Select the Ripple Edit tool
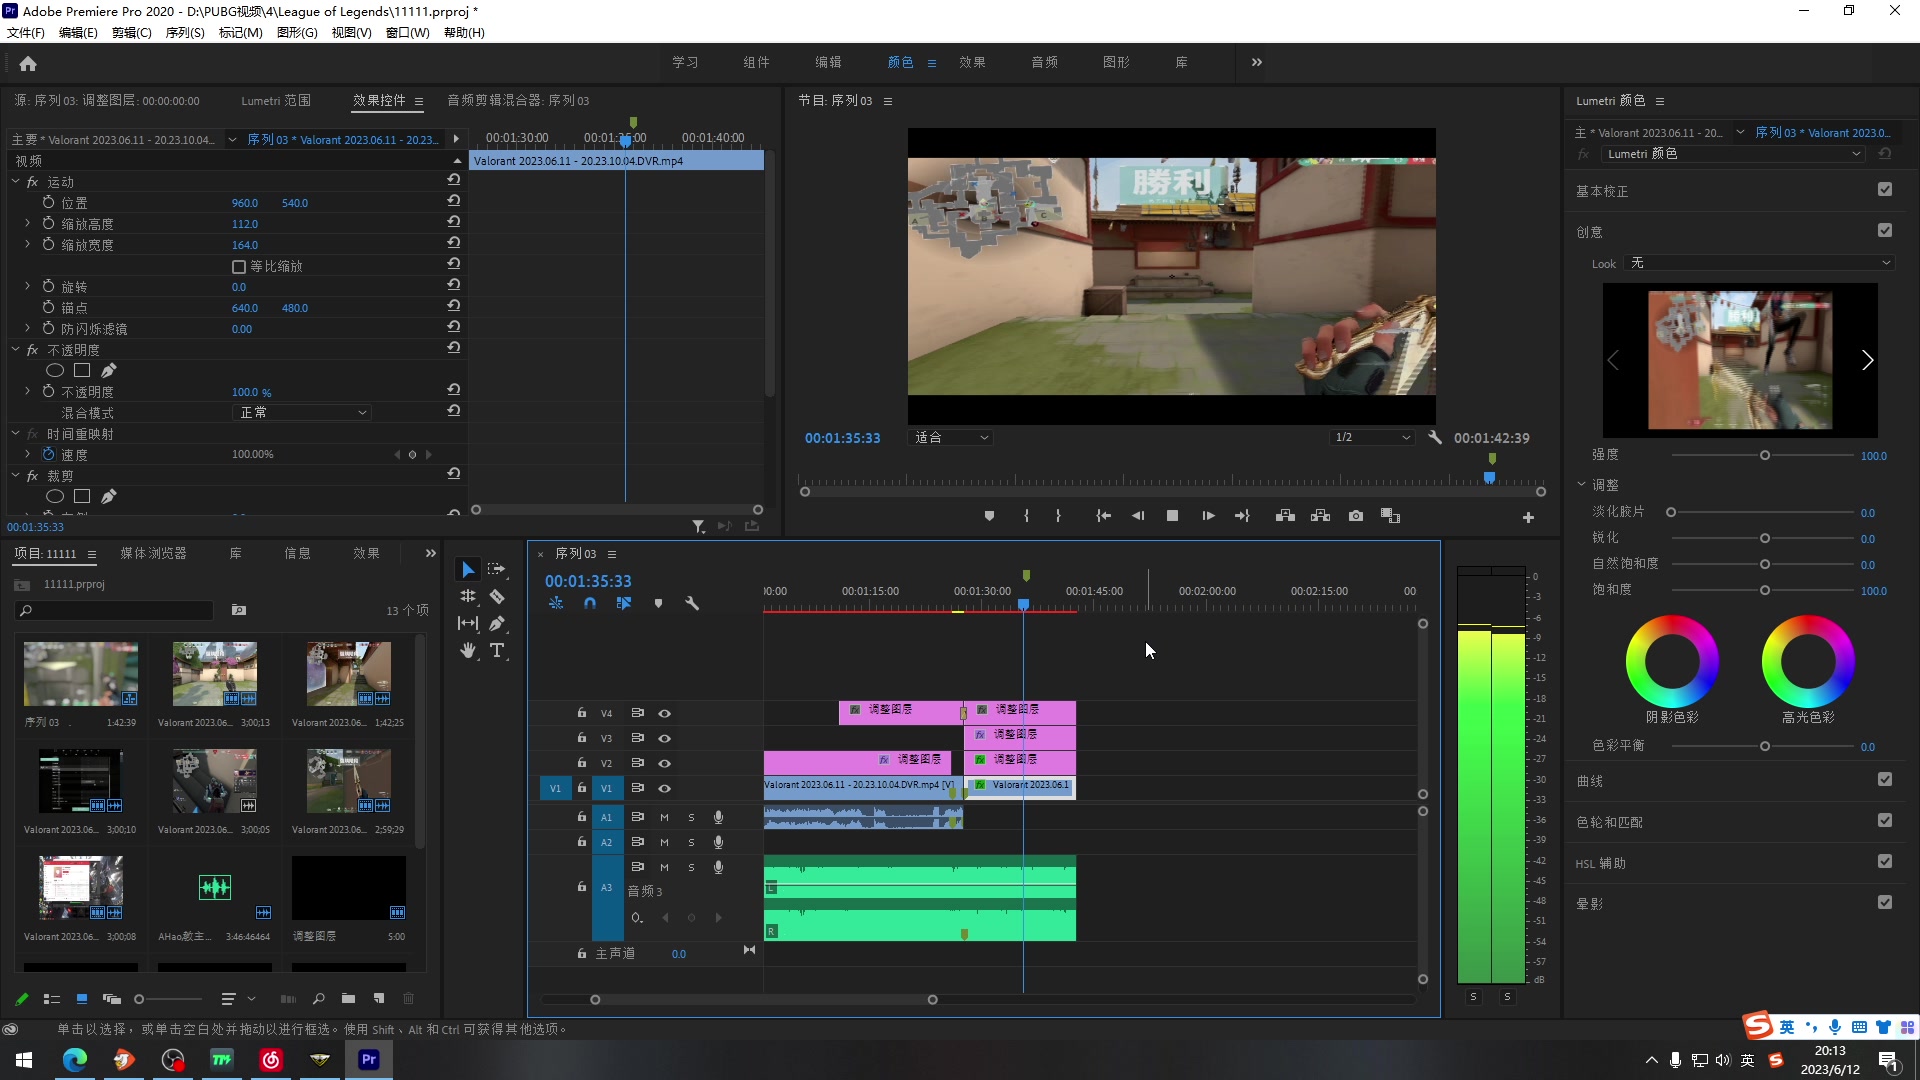Screen dimensions: 1920x1080 click(467, 596)
